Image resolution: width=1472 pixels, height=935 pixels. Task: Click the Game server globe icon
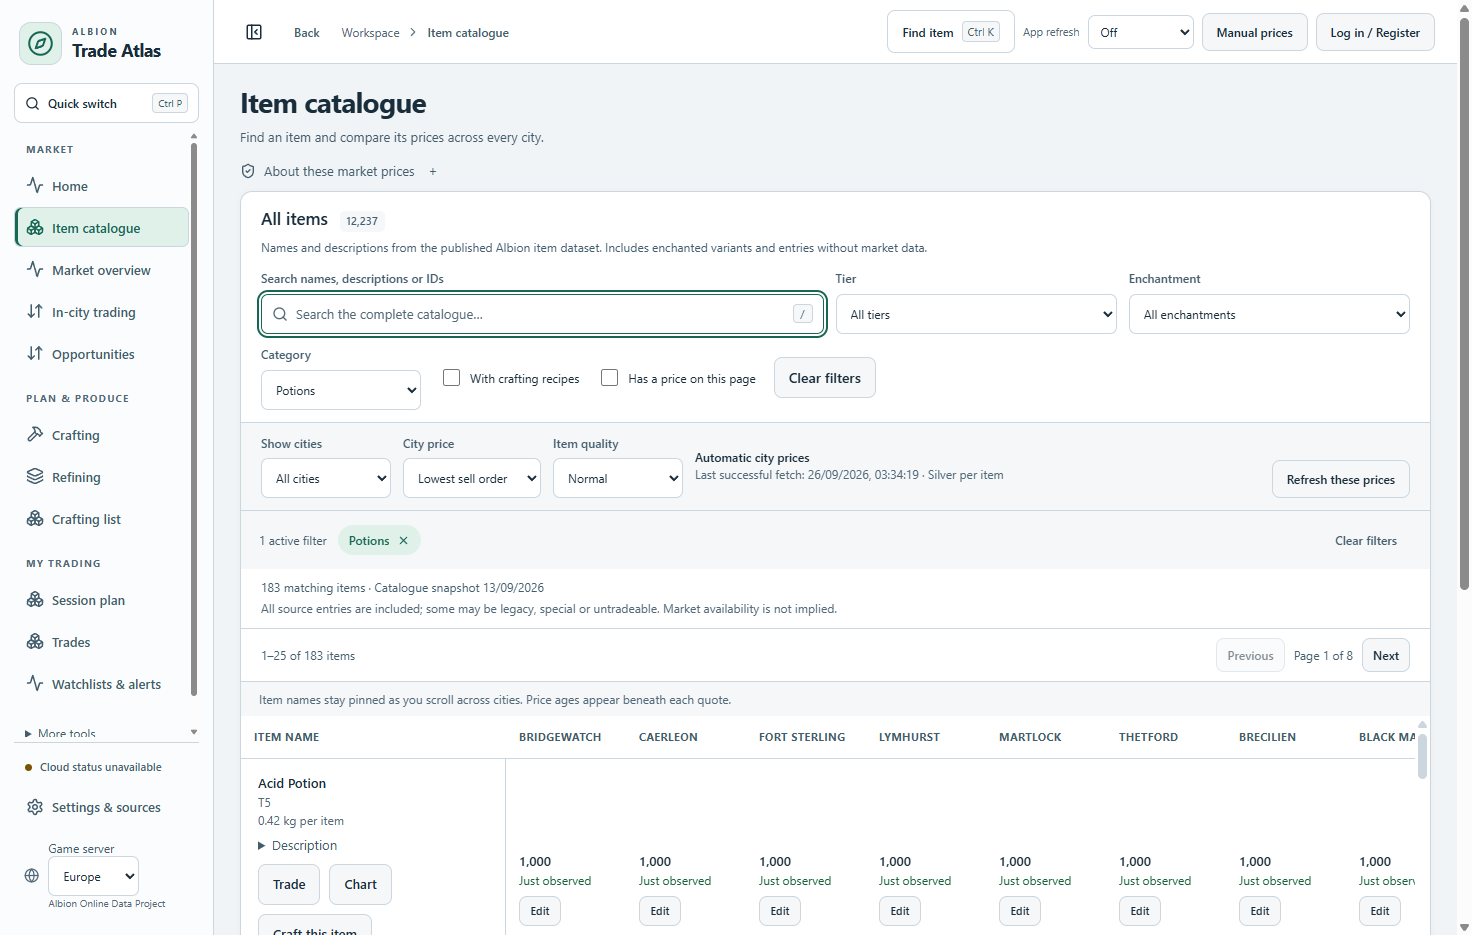pyautogui.click(x=32, y=876)
